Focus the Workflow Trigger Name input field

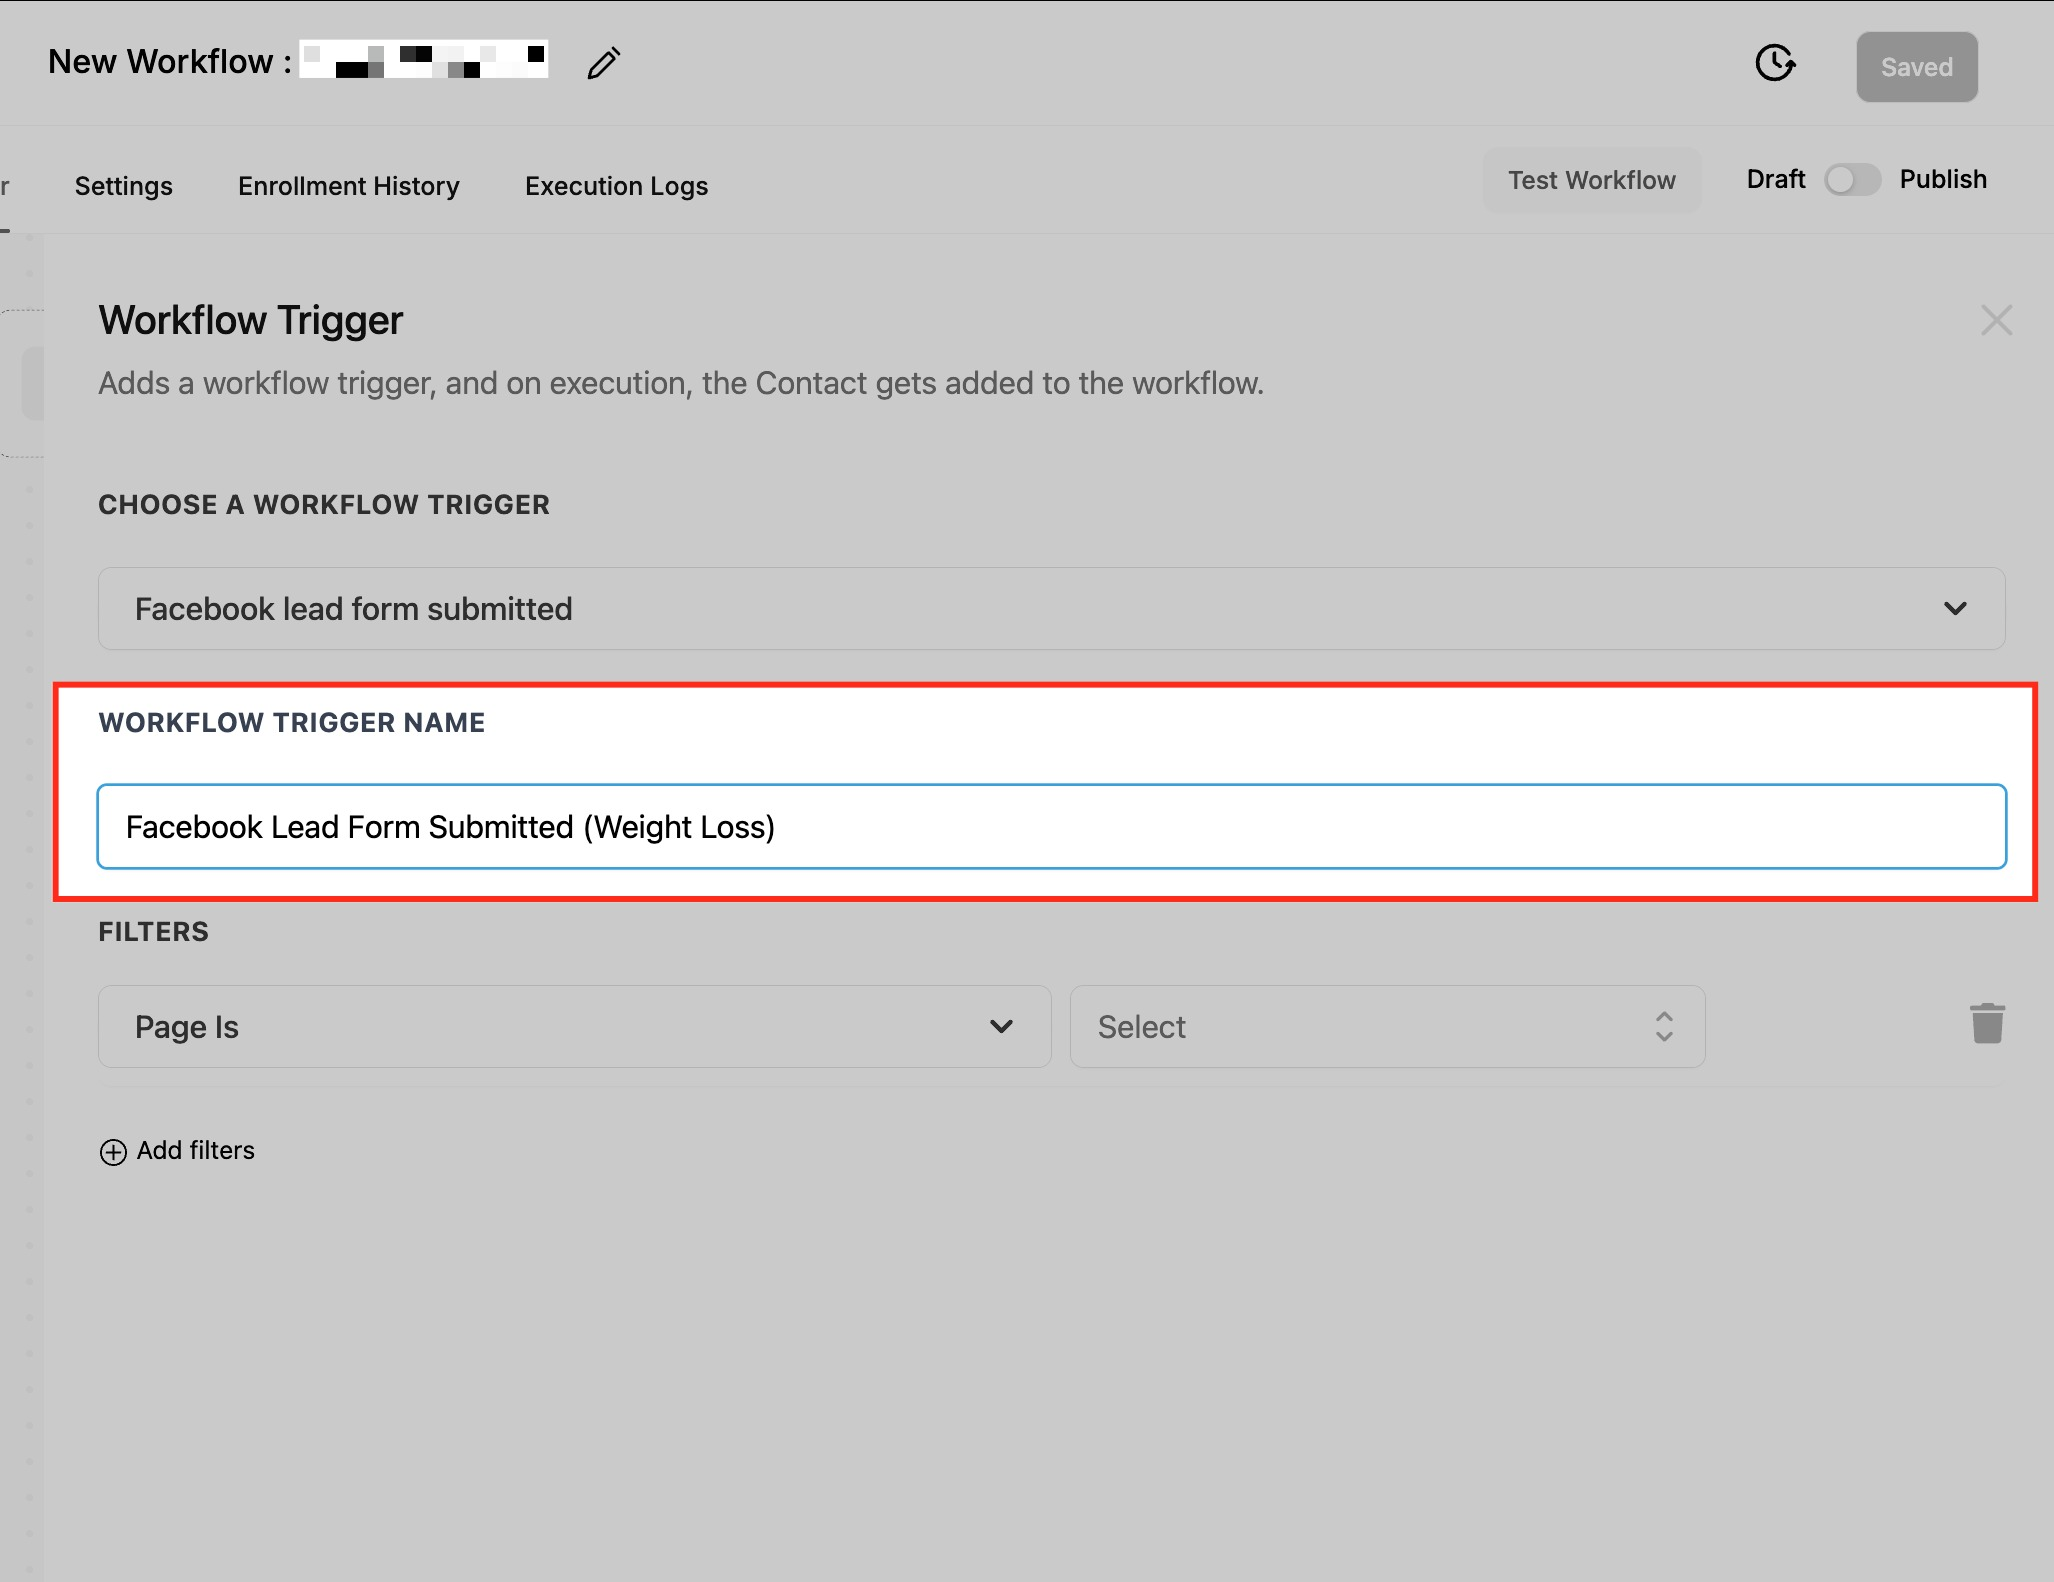coord(1050,827)
